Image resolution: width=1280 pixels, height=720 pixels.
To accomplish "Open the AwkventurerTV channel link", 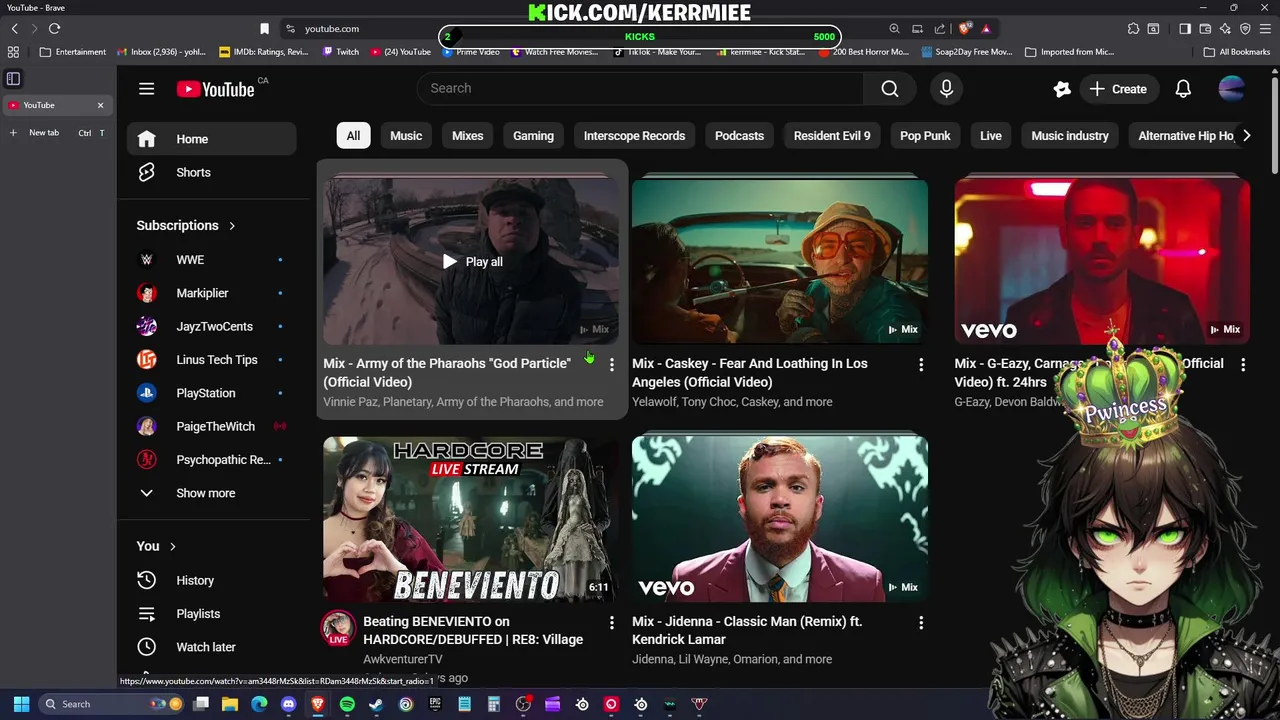I will [402, 659].
